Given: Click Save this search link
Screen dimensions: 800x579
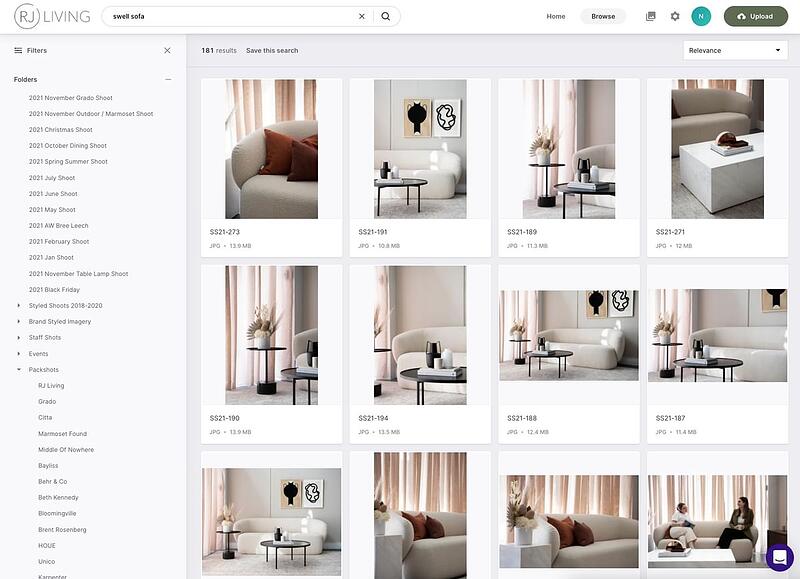Looking at the screenshot, I should pyautogui.click(x=272, y=51).
